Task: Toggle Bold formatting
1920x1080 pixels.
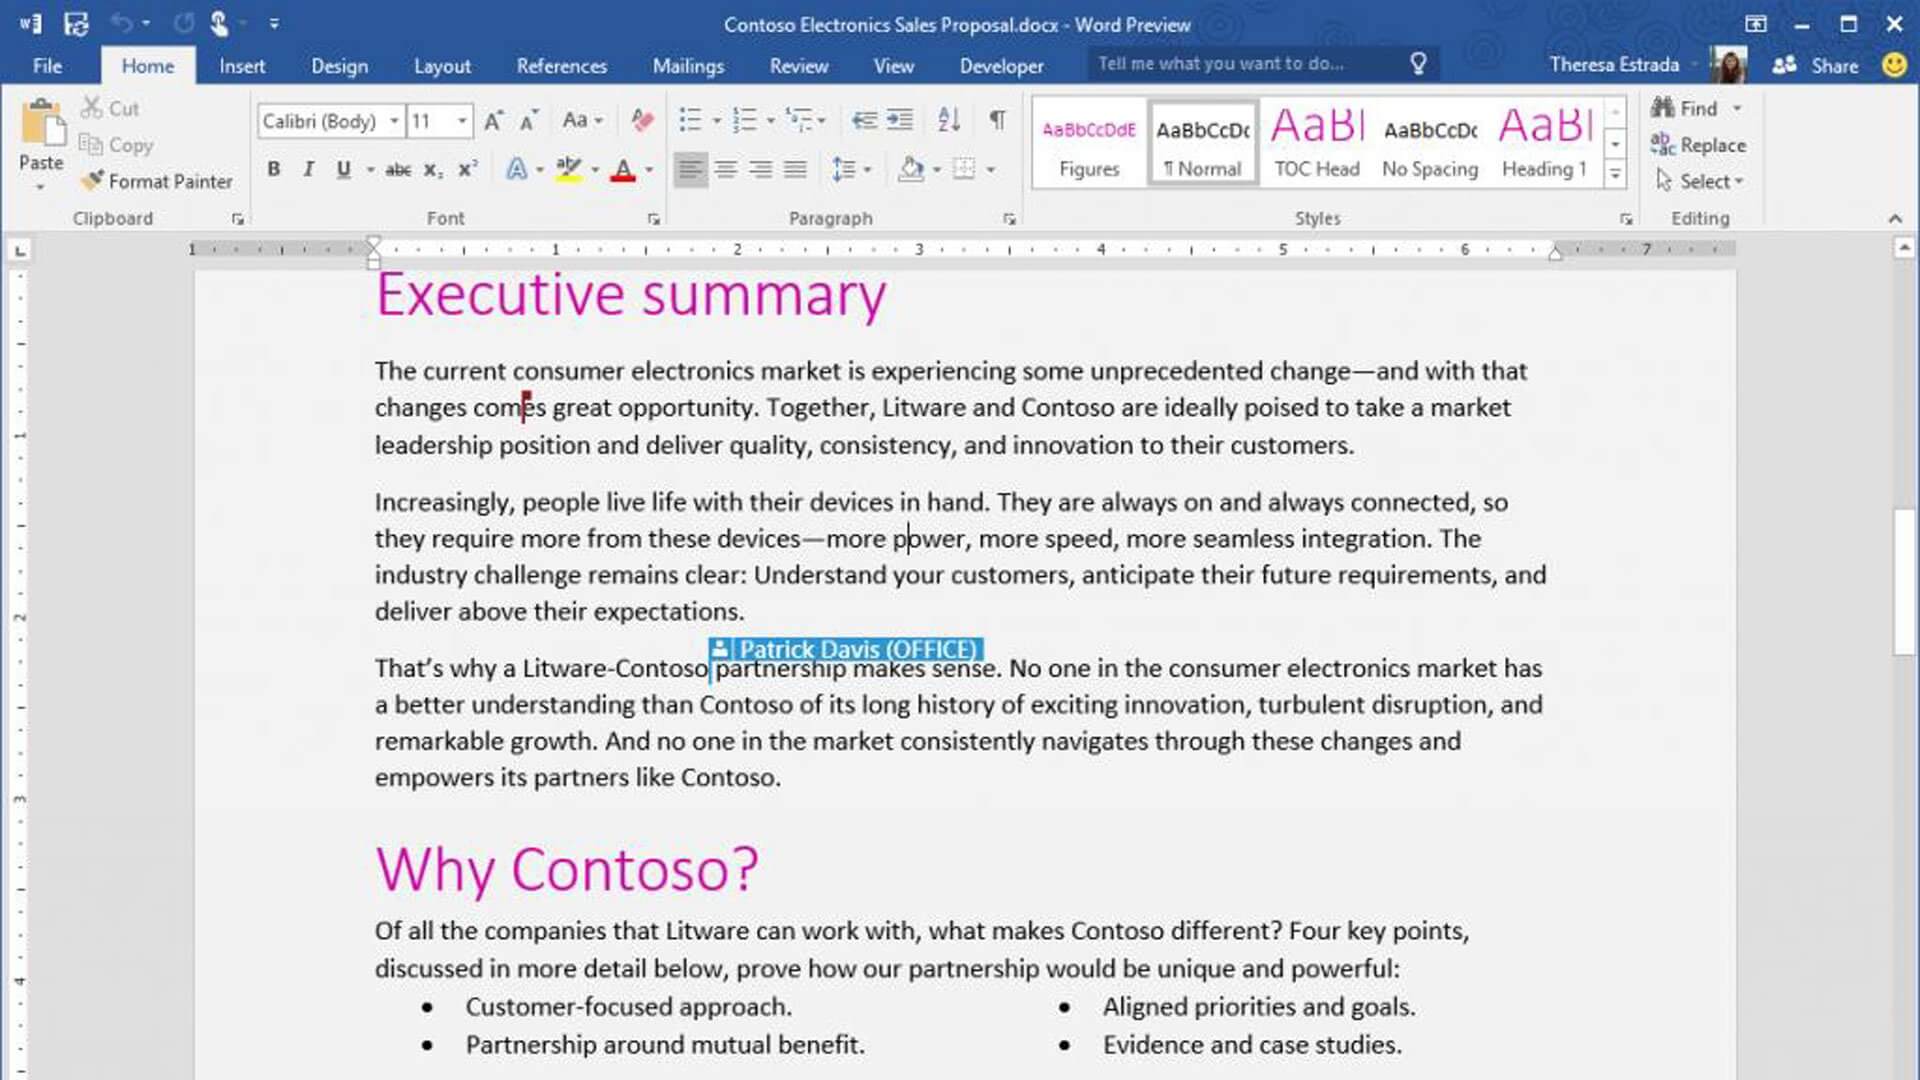Action: coord(273,170)
